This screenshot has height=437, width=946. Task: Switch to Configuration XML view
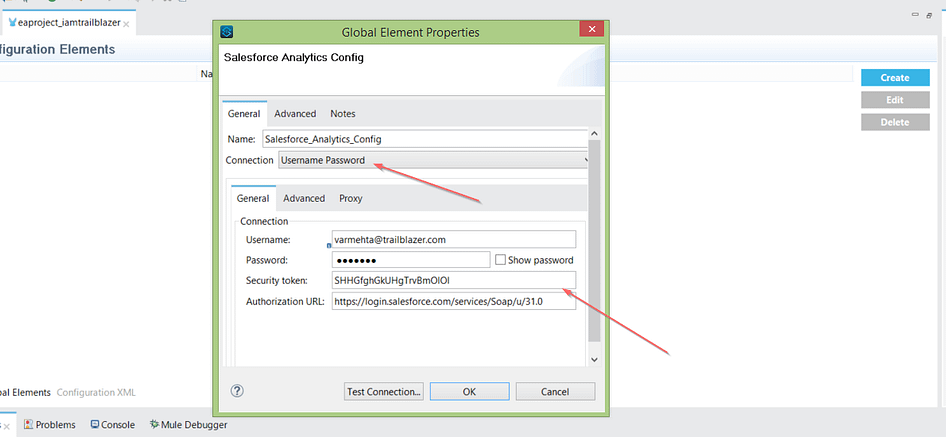point(96,392)
